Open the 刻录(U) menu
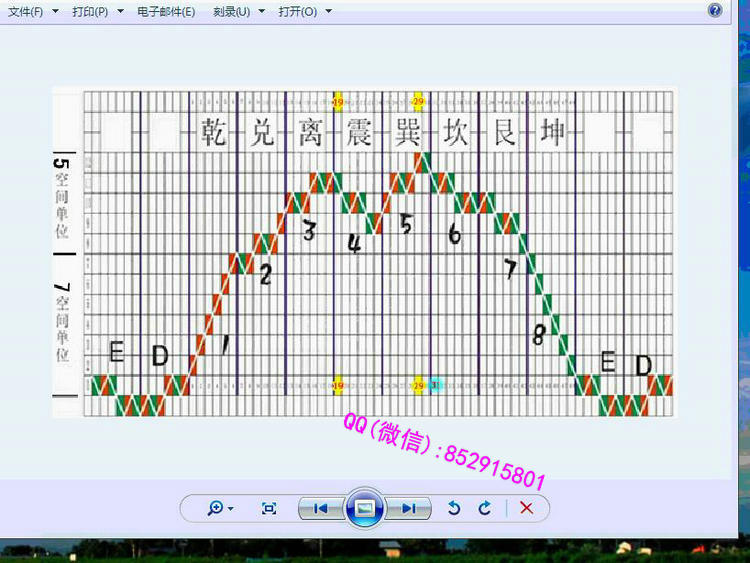Screen dimensions: 750x563 [x=231, y=11]
